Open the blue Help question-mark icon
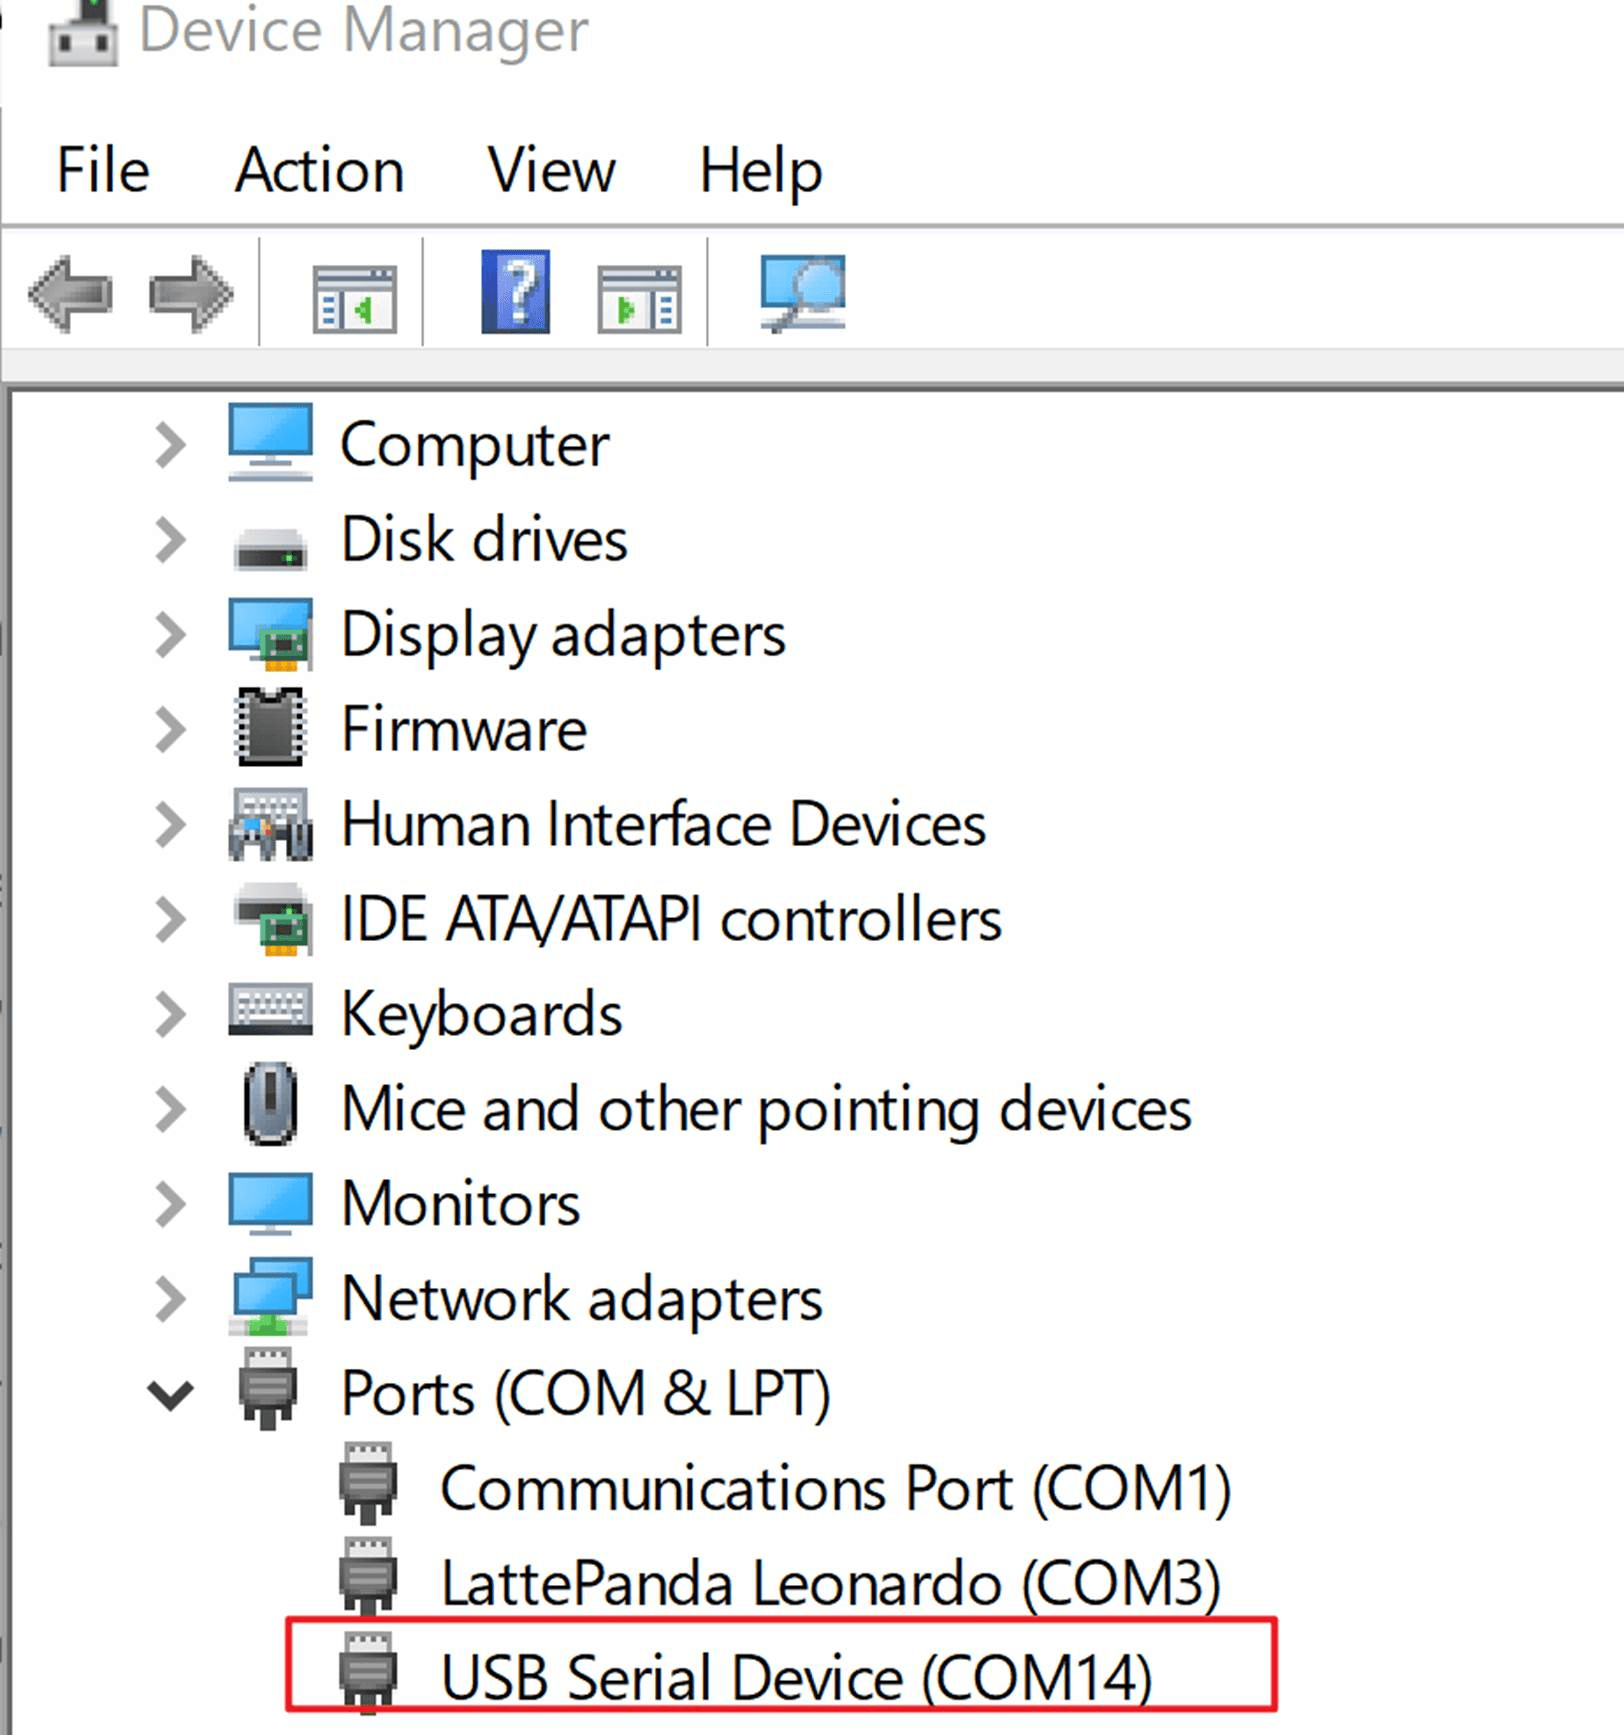The width and height of the screenshot is (1624, 1735). [515, 292]
